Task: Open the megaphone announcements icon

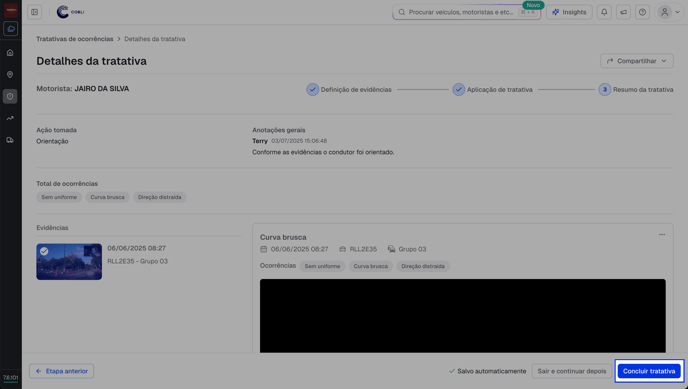Action: point(624,12)
